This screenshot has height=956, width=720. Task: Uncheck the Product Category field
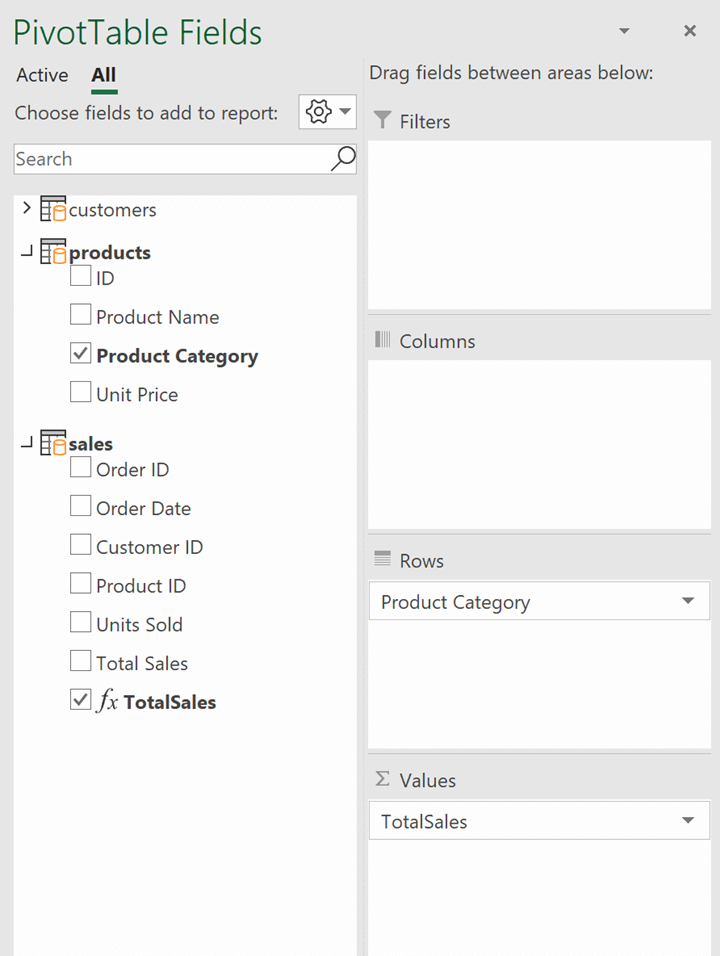coord(80,354)
